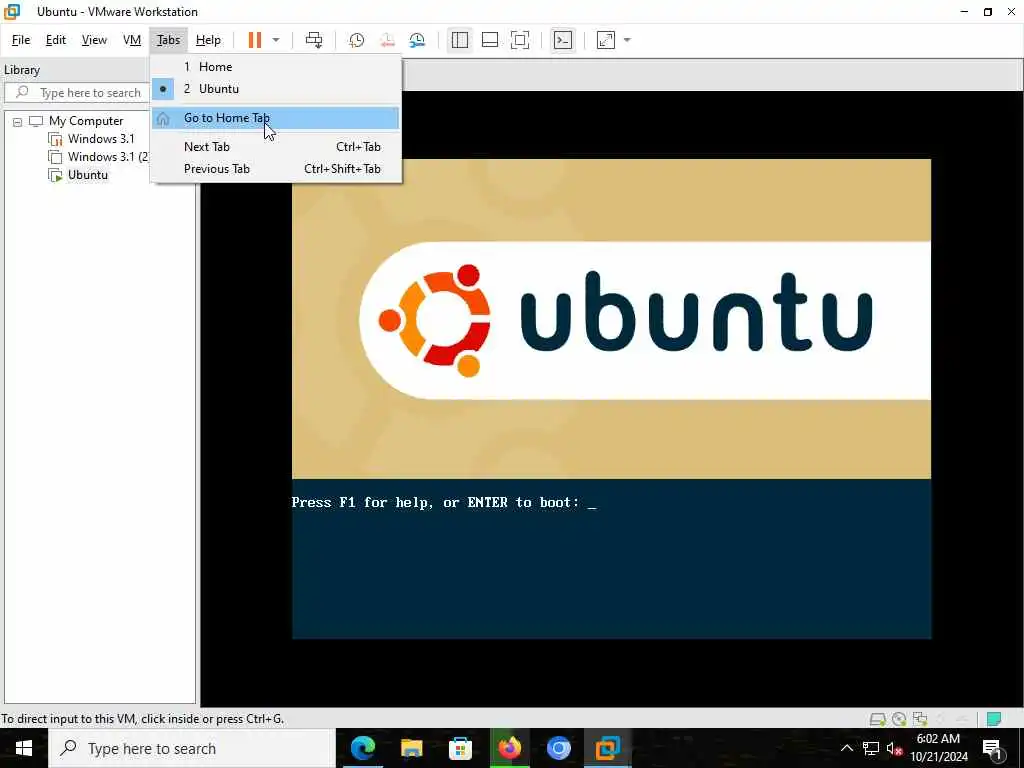Screen dimensions: 1024x768
Task: Toggle the console view button
Action: pyautogui.click(x=563, y=40)
